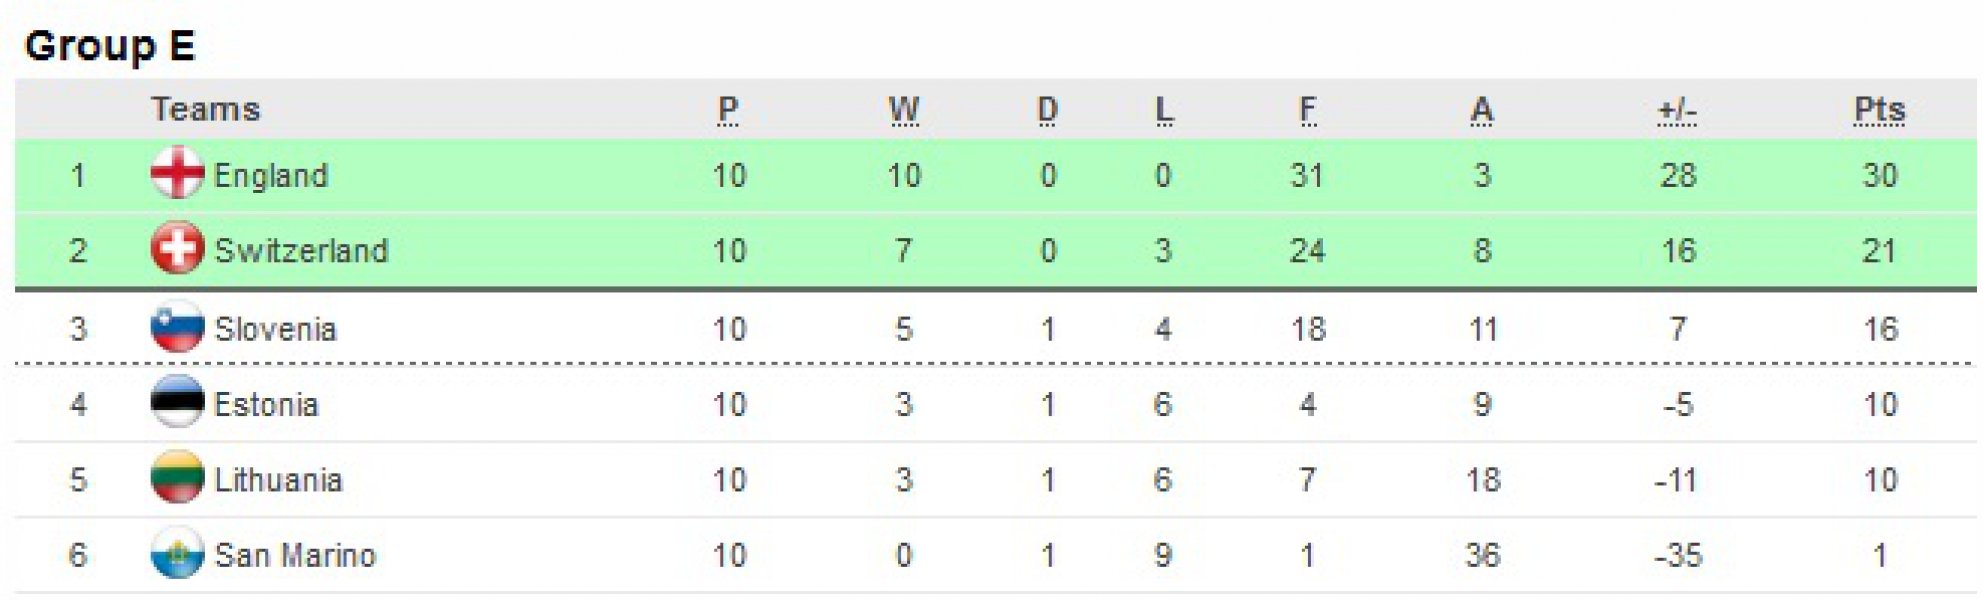Click the F (goals for) column header
Screen dimensions: 1983x600
point(1307,109)
